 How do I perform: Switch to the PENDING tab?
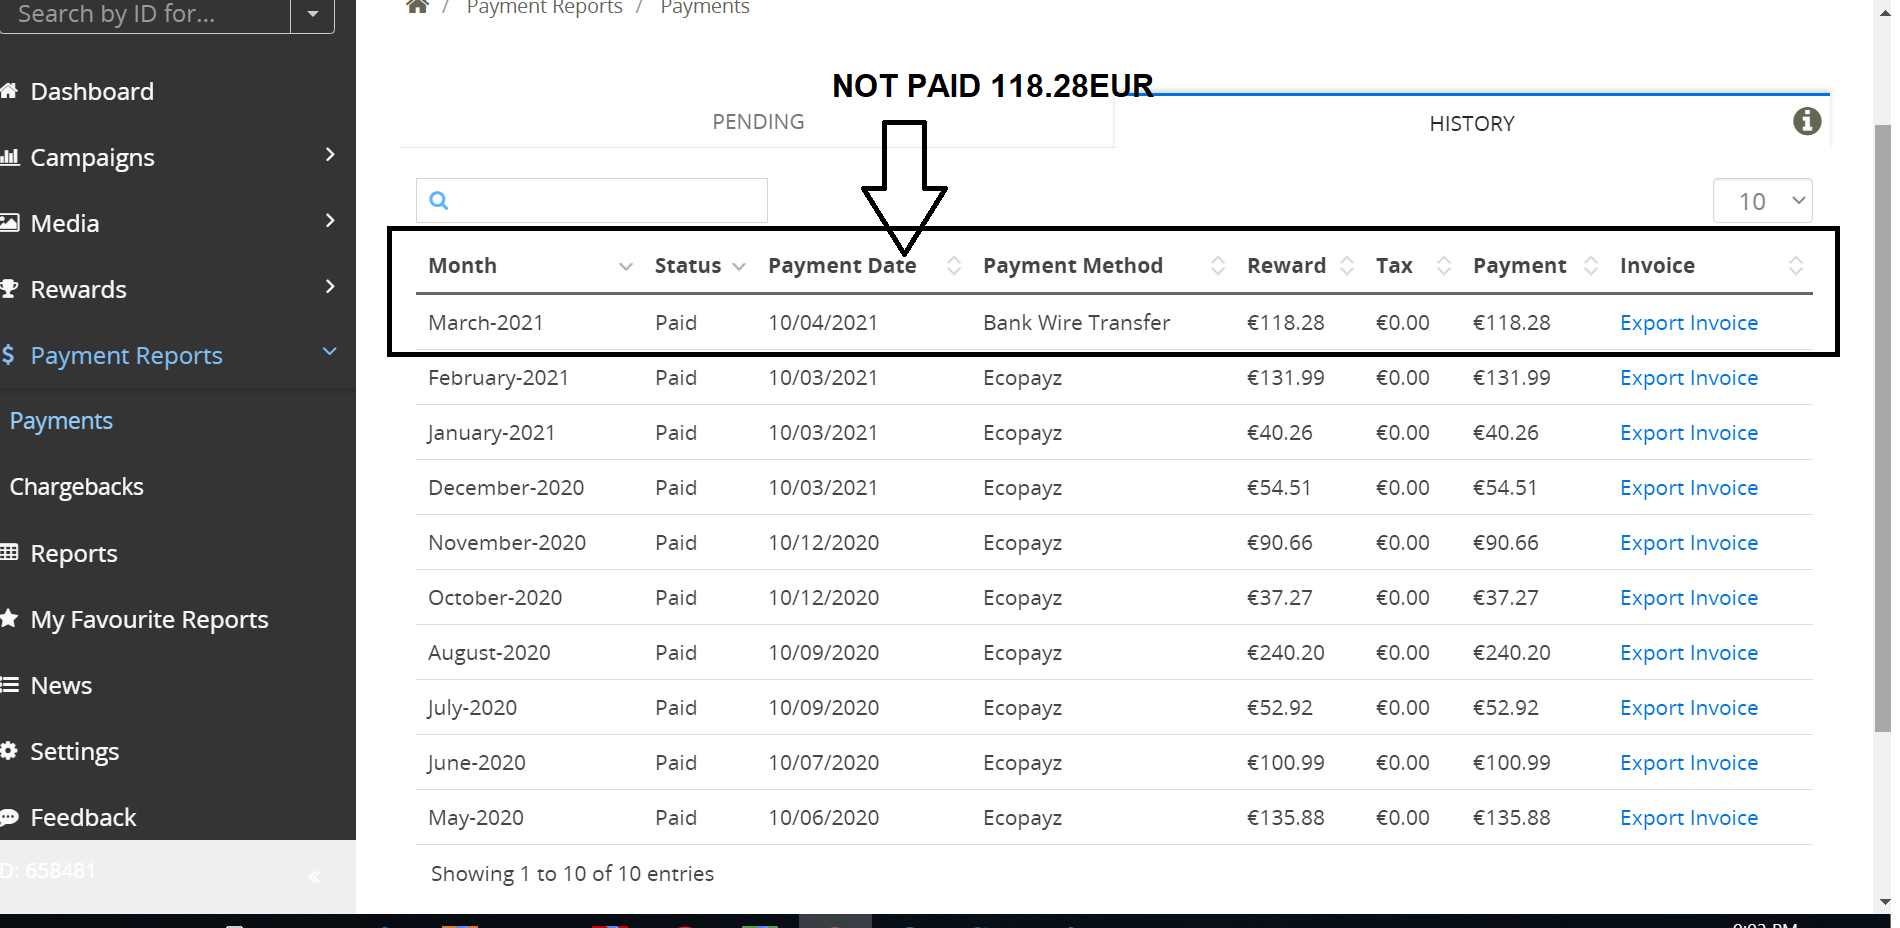758,122
